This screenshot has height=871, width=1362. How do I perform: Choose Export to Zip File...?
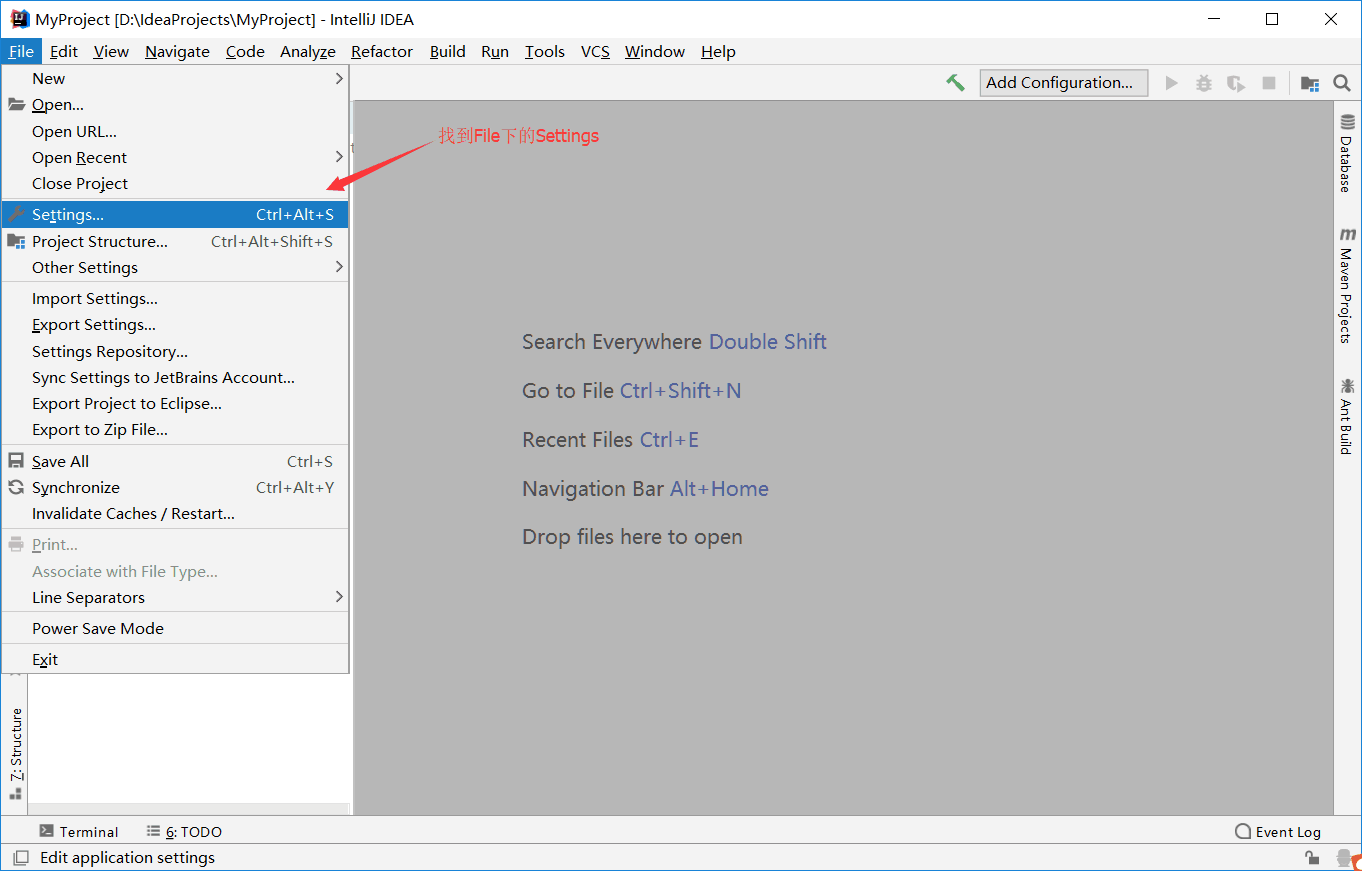[175, 430]
